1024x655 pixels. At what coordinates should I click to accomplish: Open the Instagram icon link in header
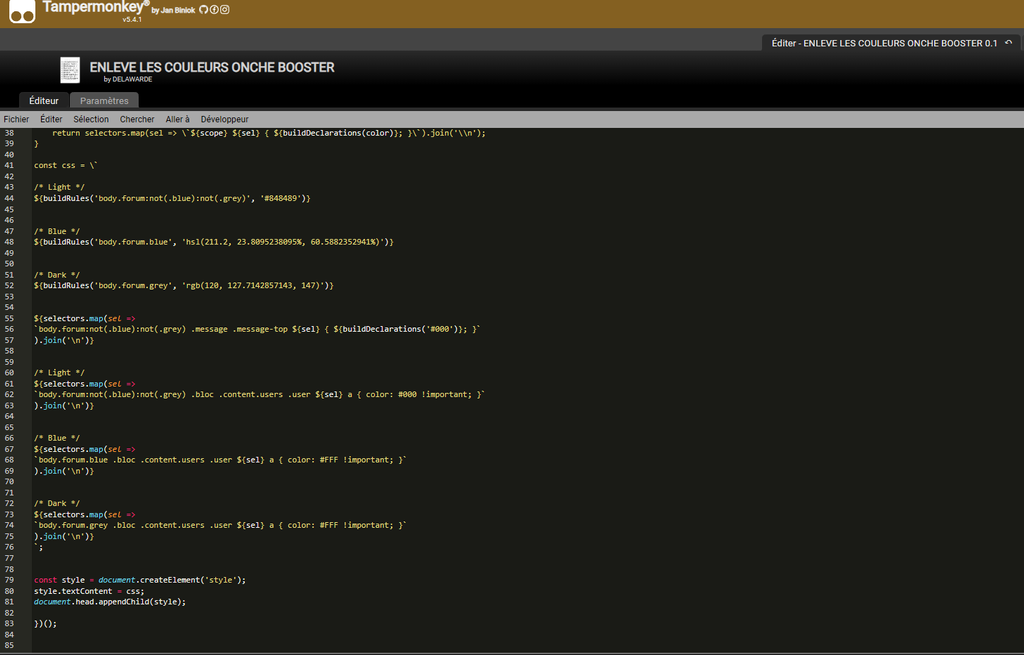224,10
